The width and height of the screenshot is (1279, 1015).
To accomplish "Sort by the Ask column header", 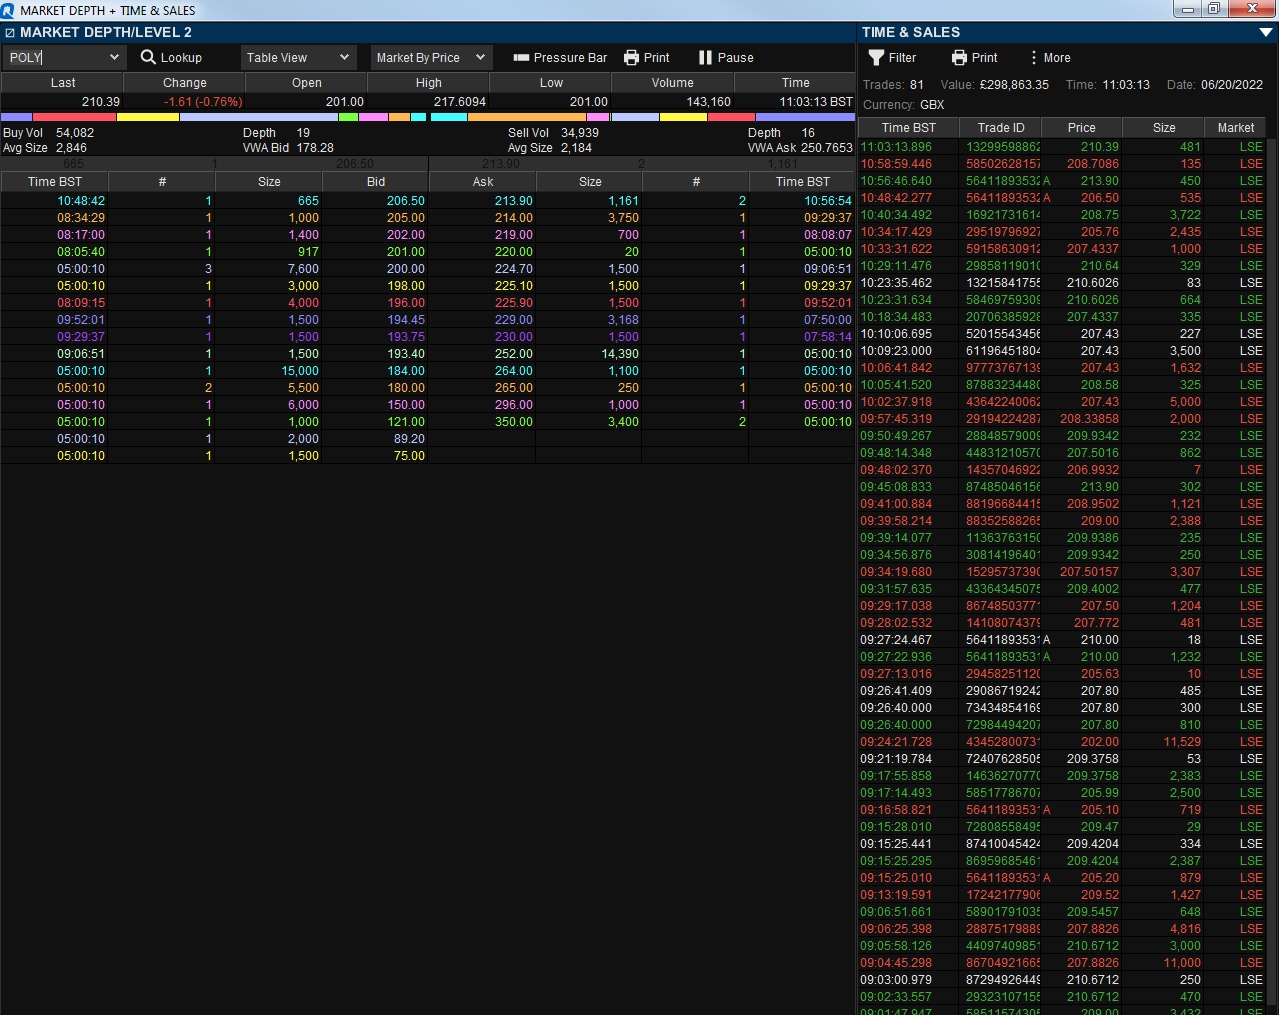I will click(483, 182).
